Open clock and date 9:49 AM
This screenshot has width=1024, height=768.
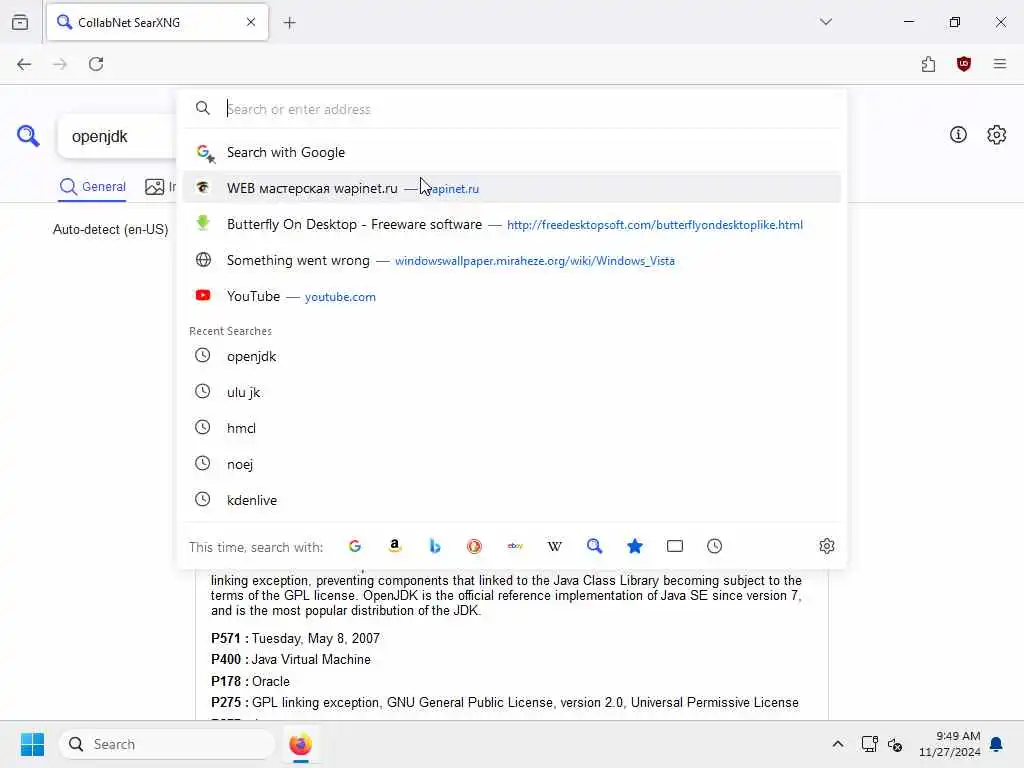(950, 744)
